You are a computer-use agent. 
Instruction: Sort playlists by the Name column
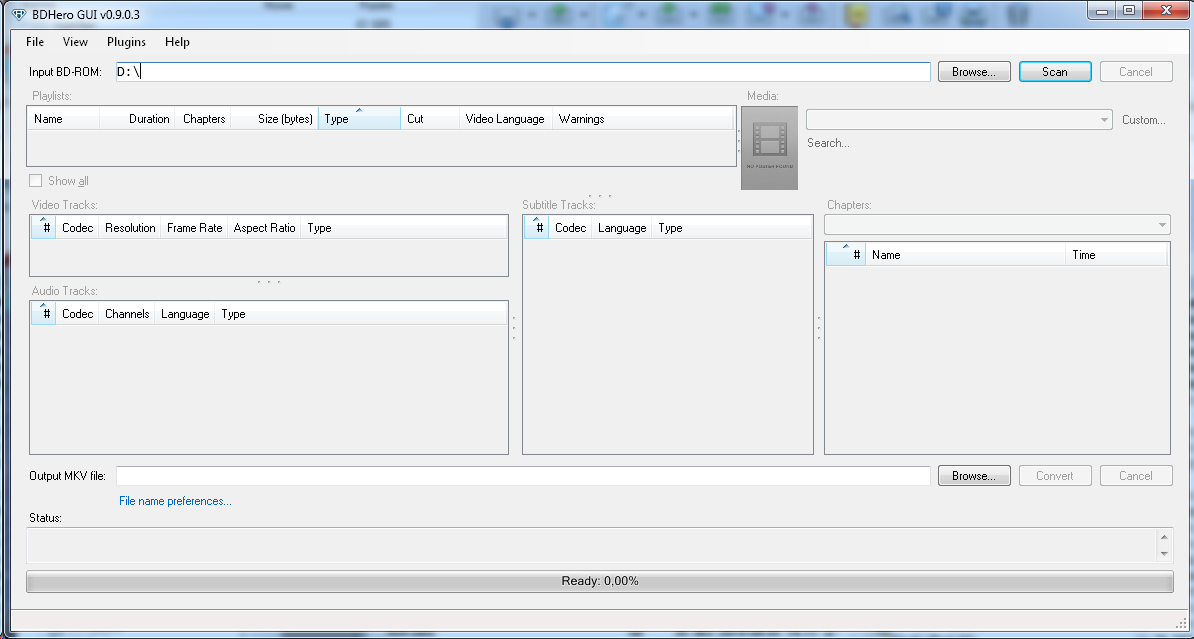pos(63,119)
